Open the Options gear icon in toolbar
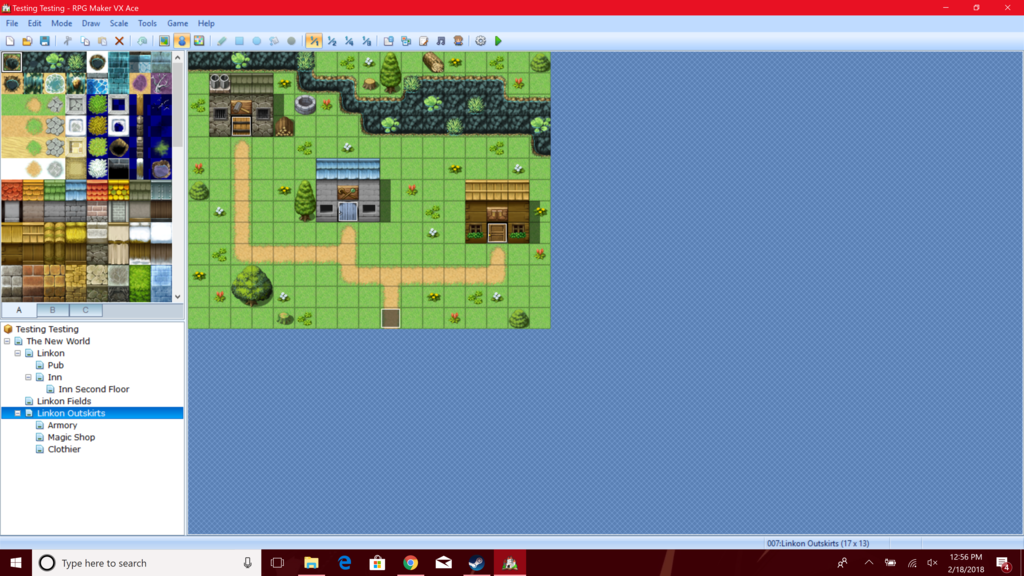 tap(480, 41)
